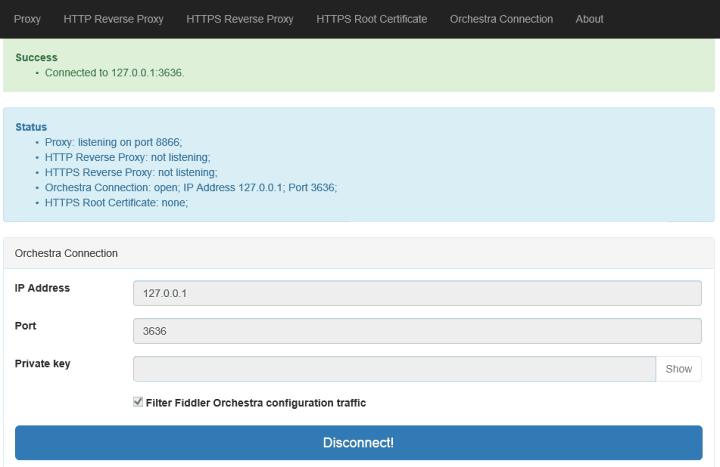Switch to Orchestra Connection page
720x467 pixels.
(501, 19)
